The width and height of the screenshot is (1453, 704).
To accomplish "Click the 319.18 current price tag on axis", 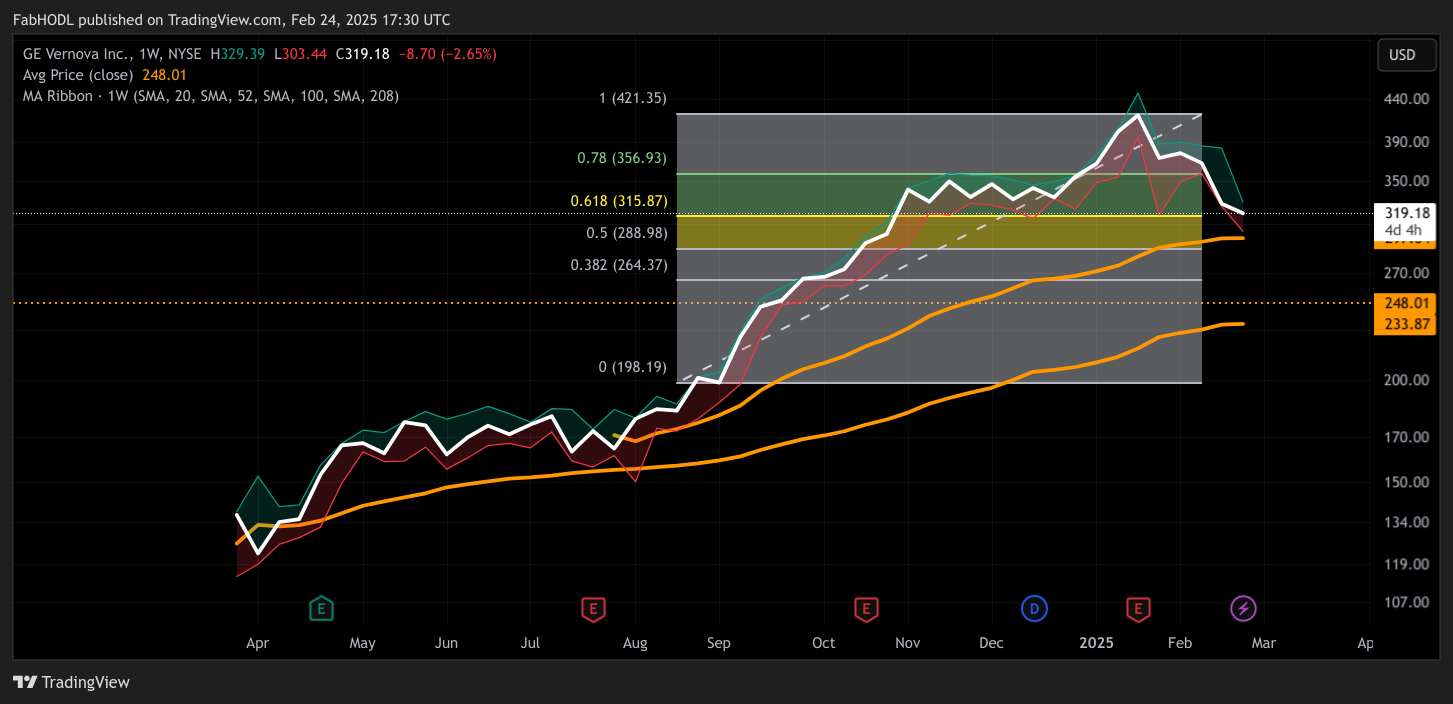I will (1407, 213).
